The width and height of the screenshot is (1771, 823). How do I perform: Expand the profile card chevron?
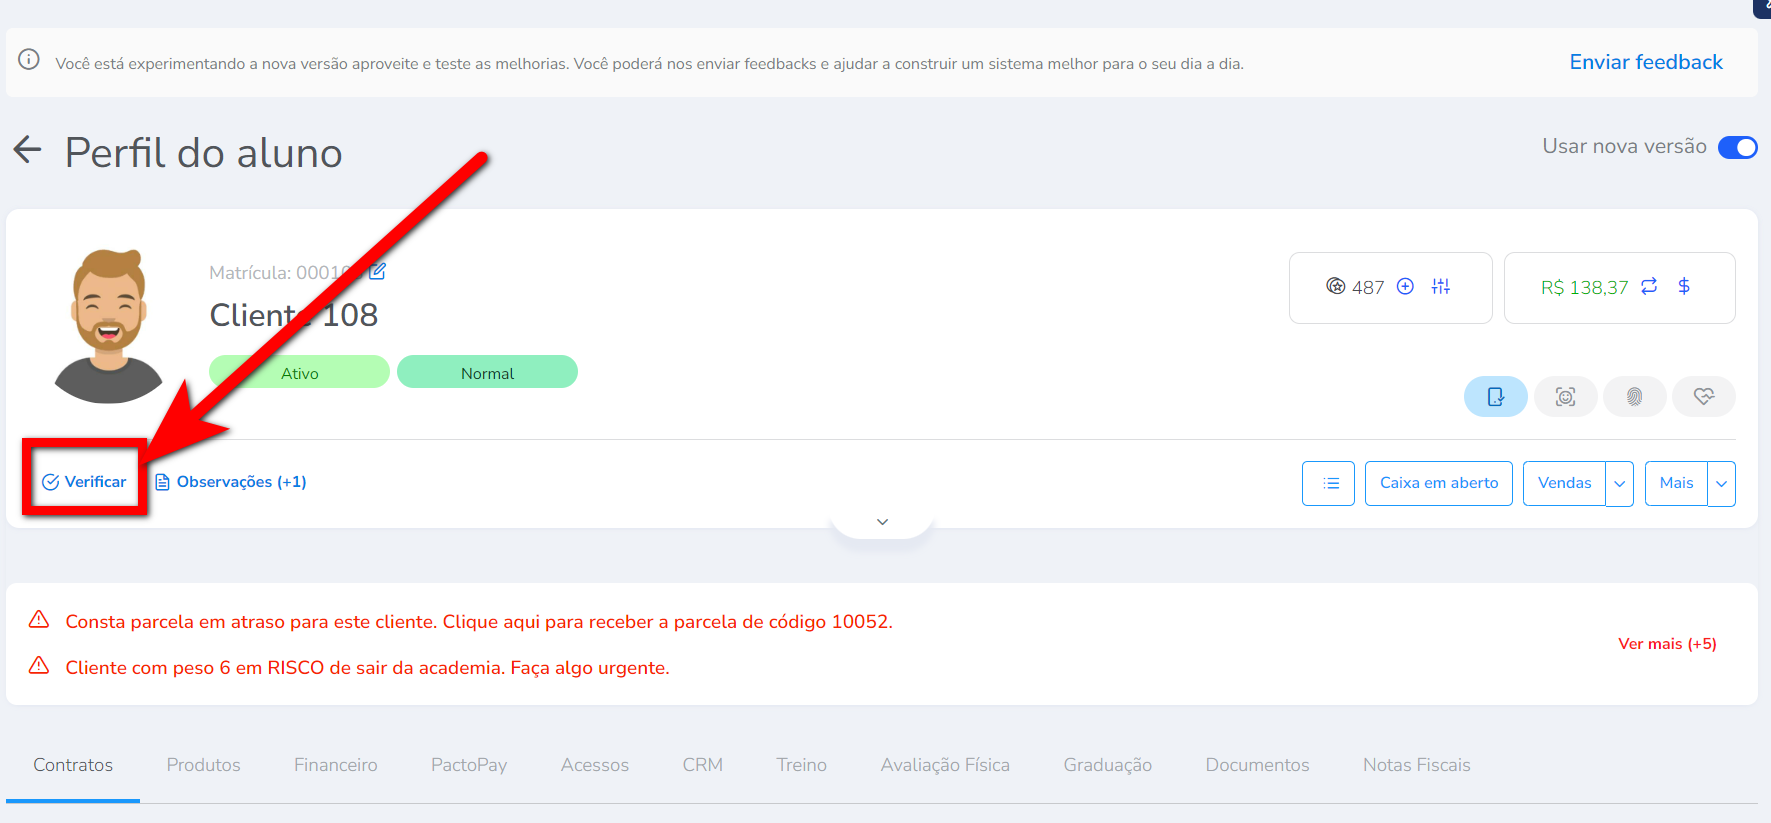882,522
